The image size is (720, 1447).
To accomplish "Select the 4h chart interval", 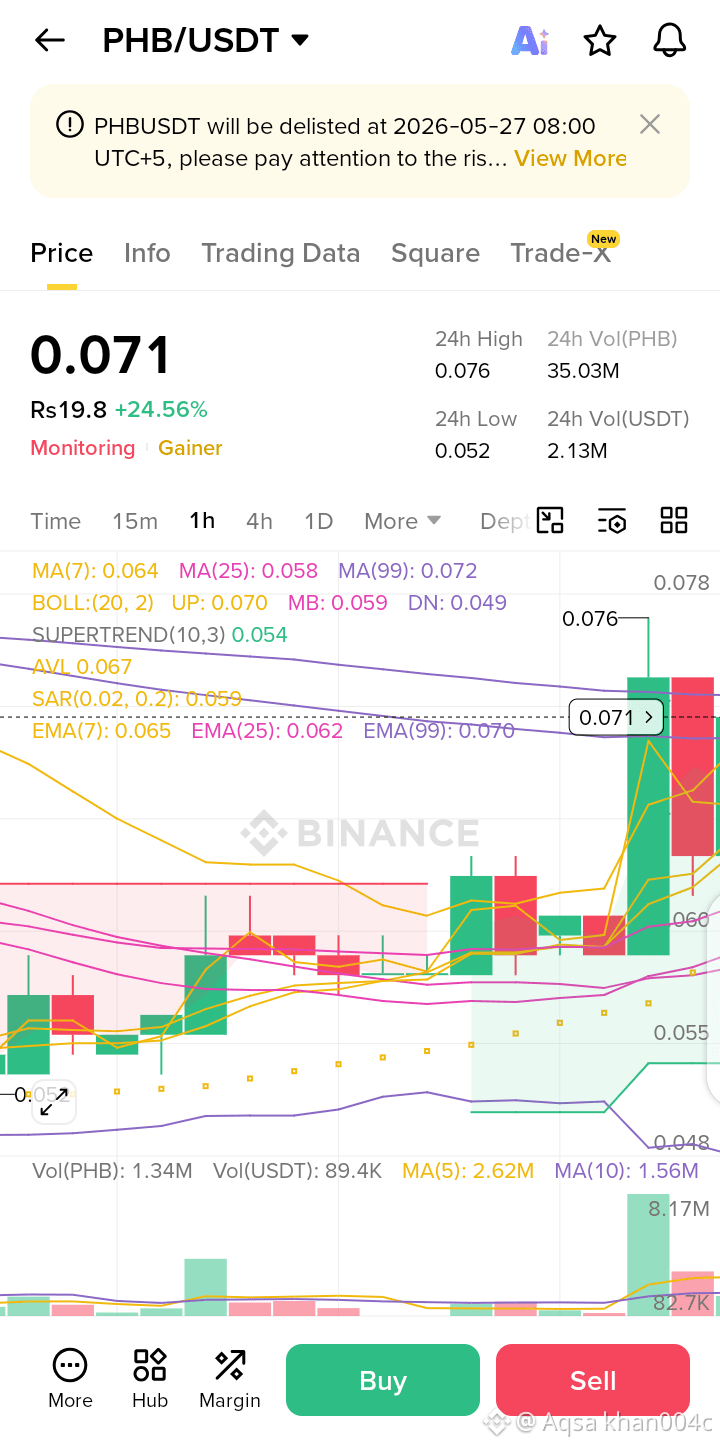I will coord(259,521).
